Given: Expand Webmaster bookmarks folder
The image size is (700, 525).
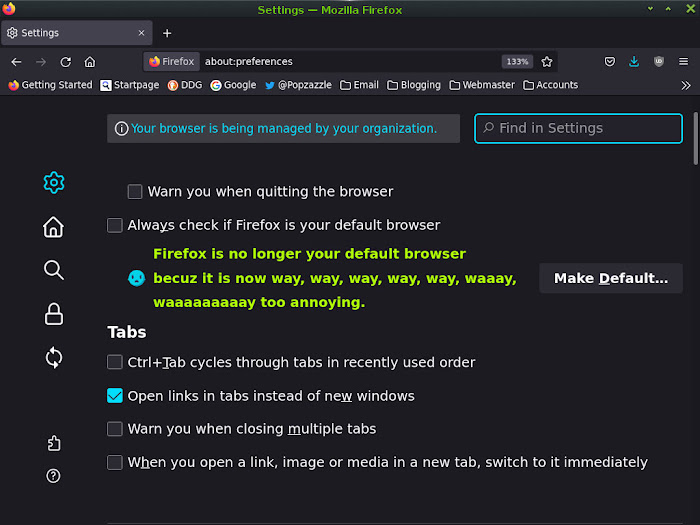Looking at the screenshot, I should (482, 85).
